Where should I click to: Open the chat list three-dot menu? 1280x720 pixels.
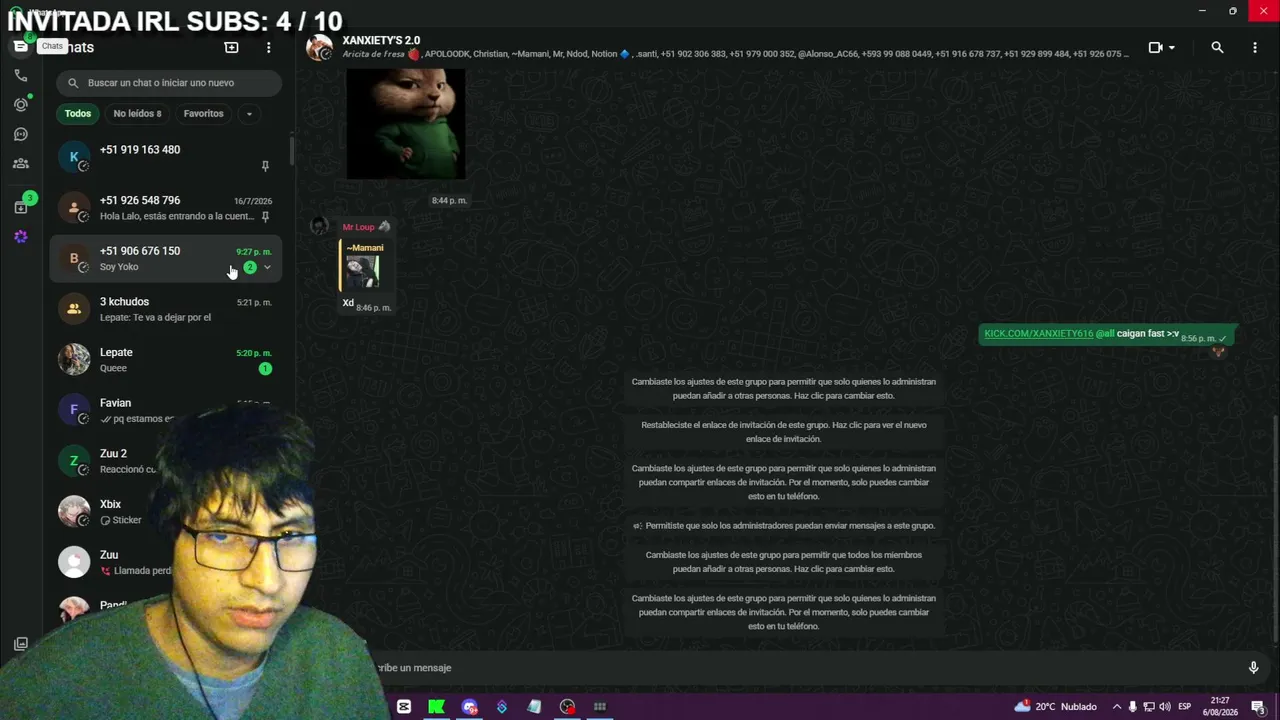coord(268,47)
